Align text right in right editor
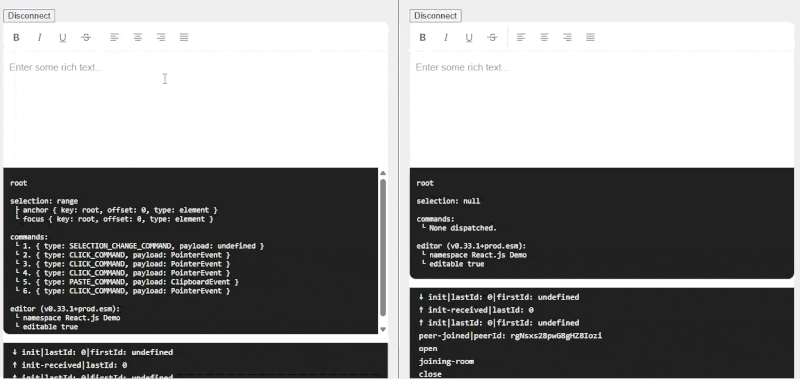The image size is (800, 385). 567,37
